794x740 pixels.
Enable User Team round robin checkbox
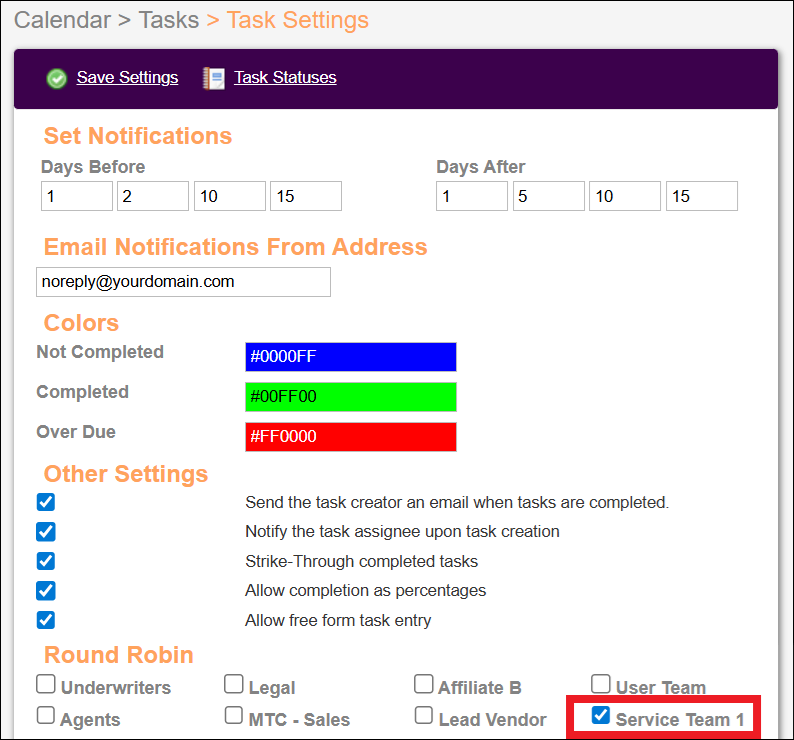click(601, 684)
